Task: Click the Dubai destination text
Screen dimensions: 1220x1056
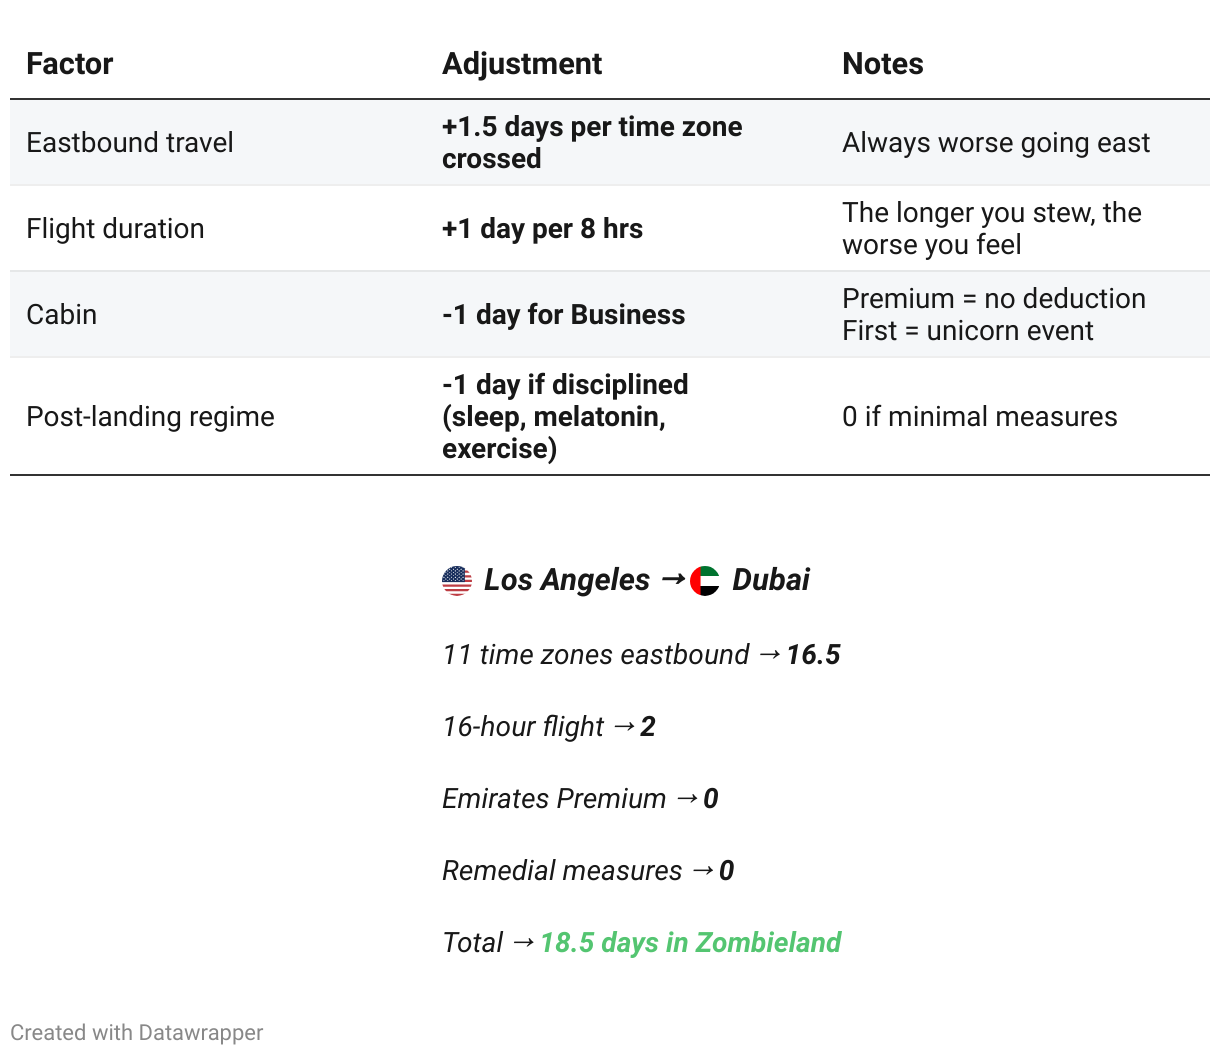Action: 771,580
